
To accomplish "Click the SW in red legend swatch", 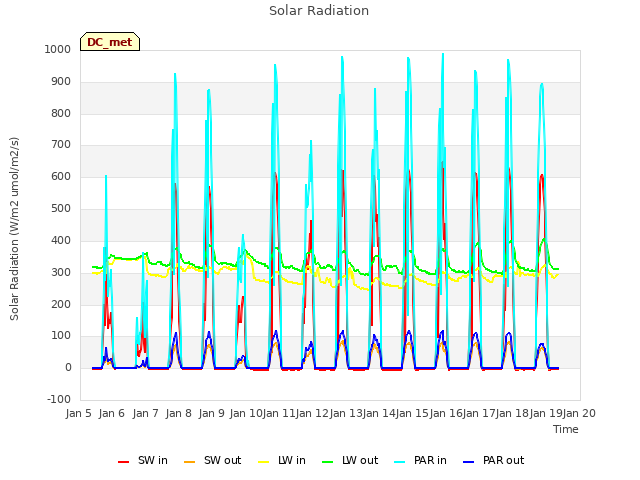I will point(123,462).
